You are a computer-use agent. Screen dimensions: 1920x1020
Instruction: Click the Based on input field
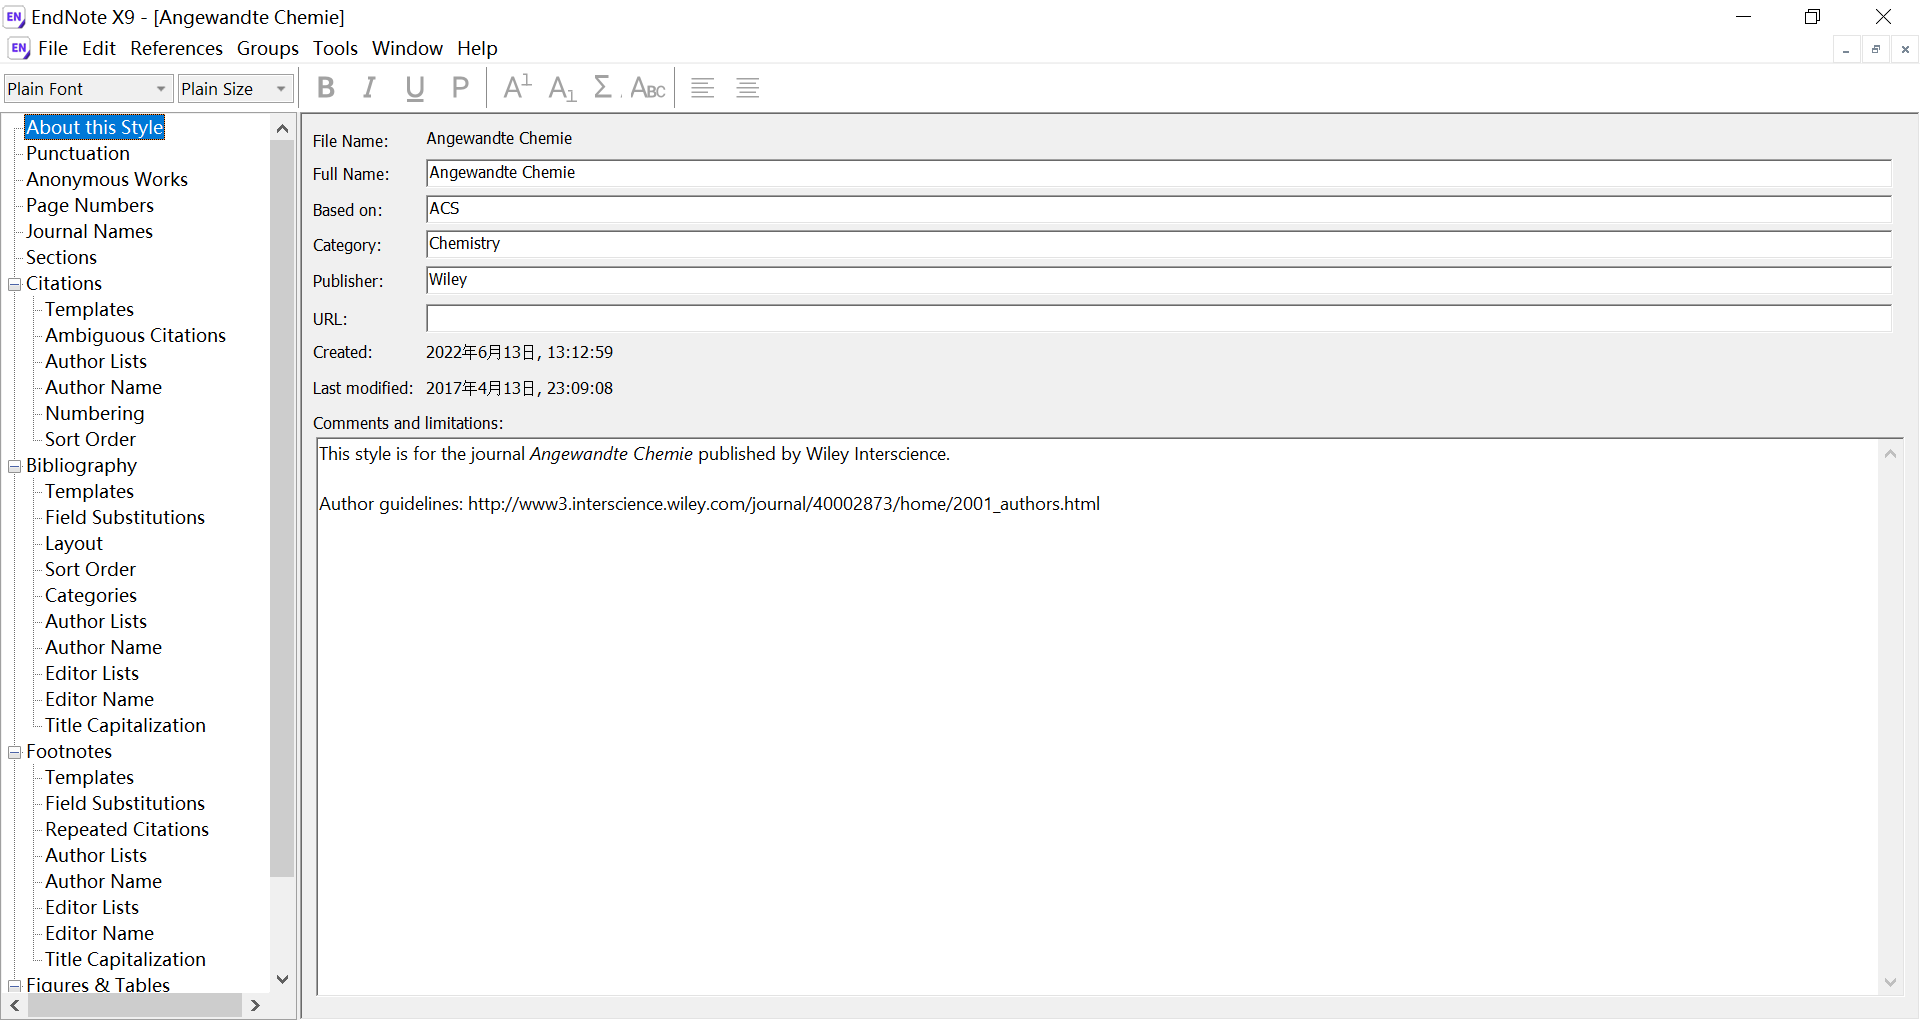coord(1159,209)
